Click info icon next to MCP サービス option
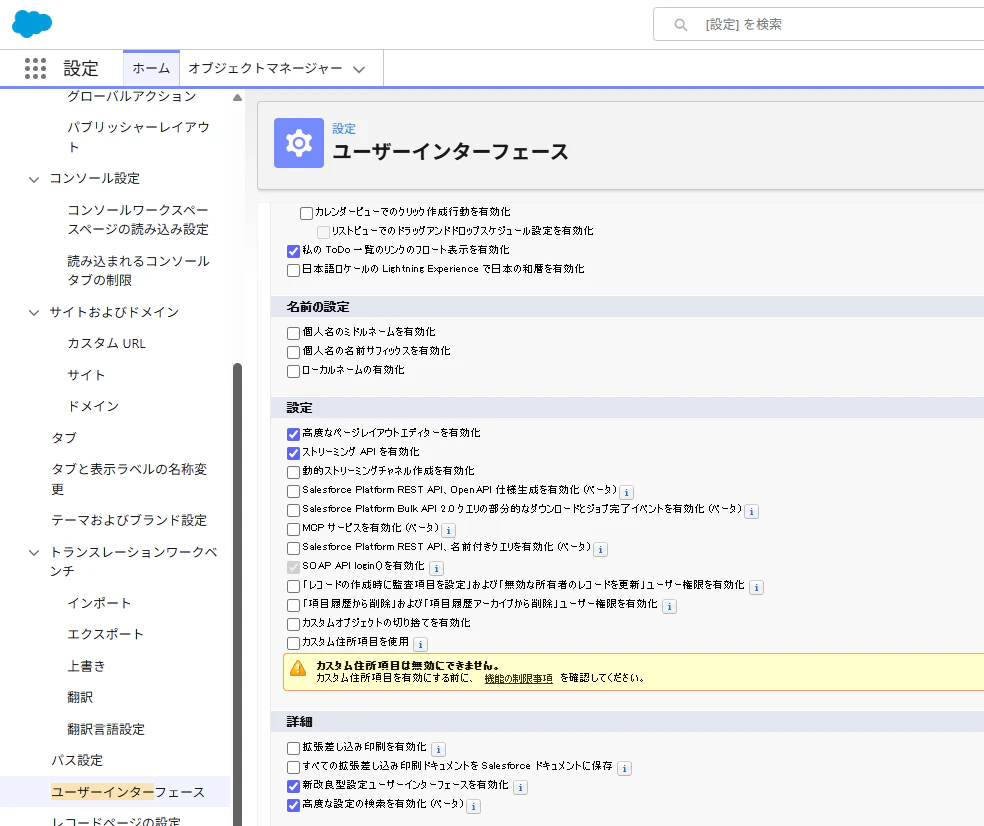This screenshot has height=826, width=984. pyautogui.click(x=448, y=530)
